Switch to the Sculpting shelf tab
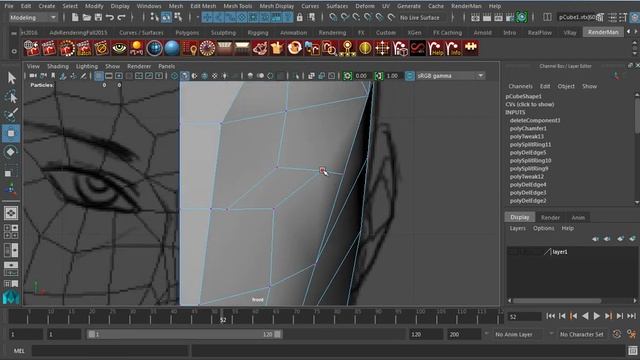 click(x=223, y=32)
